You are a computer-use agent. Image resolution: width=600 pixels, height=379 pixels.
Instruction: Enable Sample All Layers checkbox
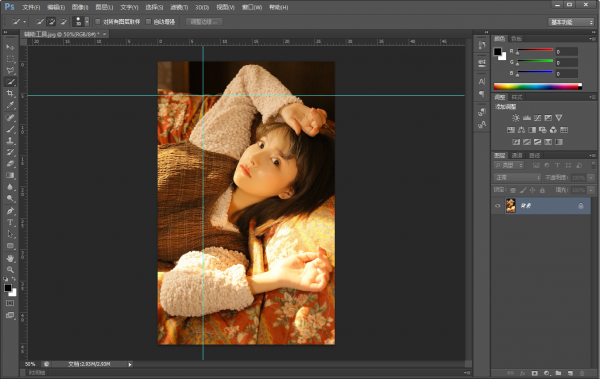(98, 22)
